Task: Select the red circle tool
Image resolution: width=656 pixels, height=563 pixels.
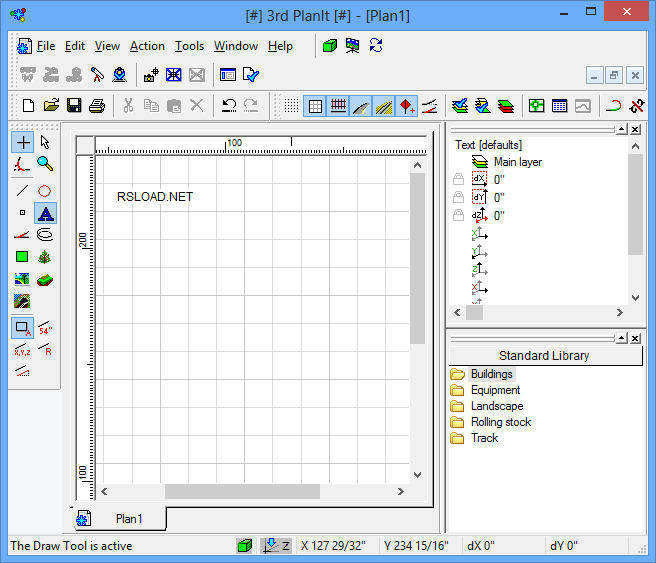Action: point(45,191)
